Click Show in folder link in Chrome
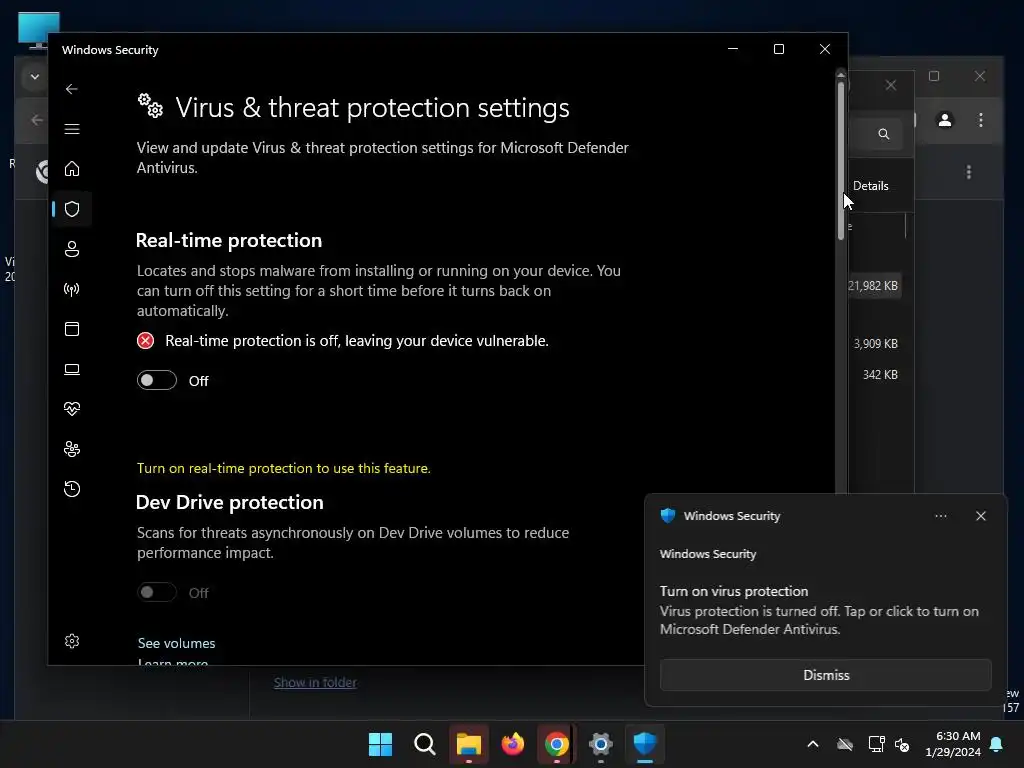 point(315,682)
